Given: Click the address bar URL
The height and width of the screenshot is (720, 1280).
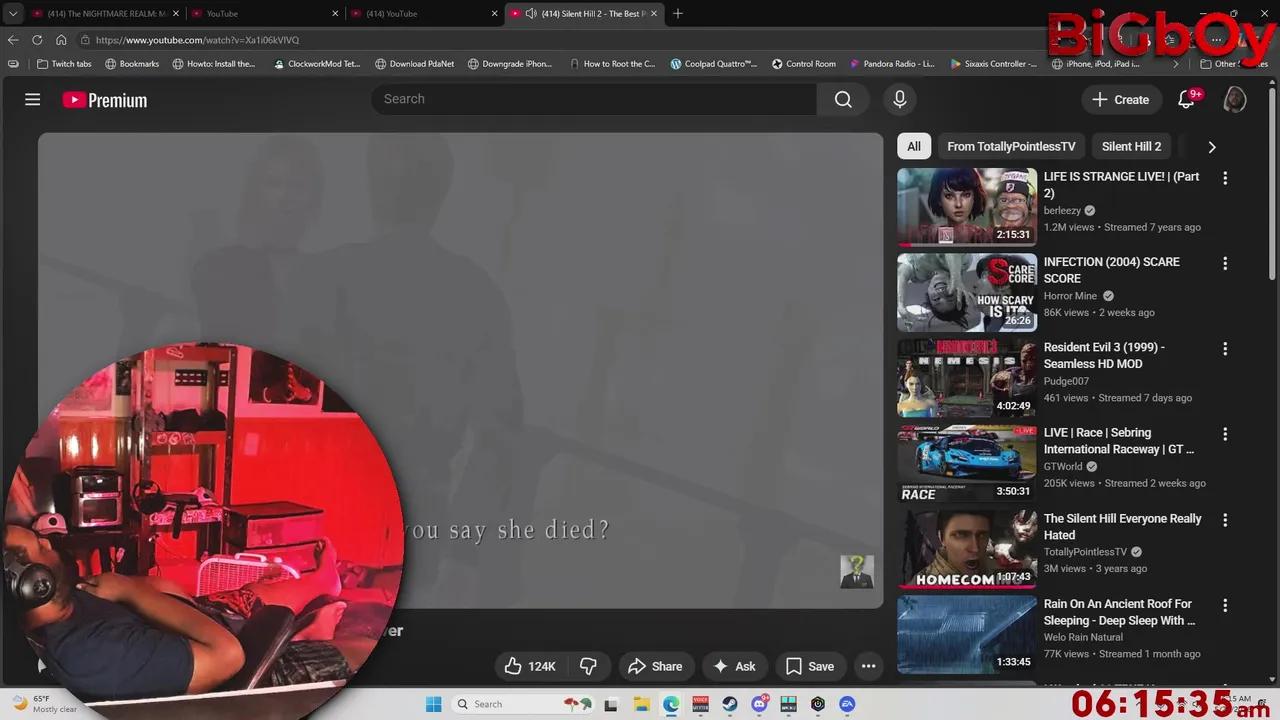Looking at the screenshot, I should [197, 40].
